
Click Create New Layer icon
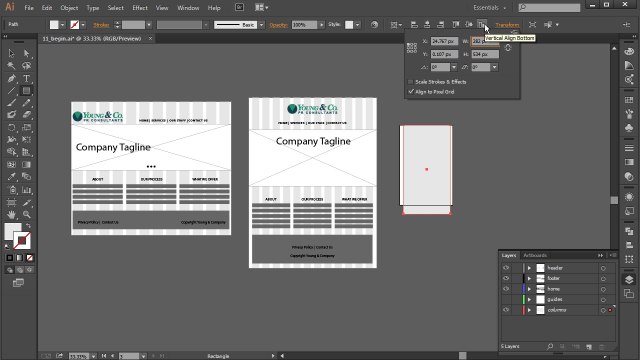click(x=589, y=347)
